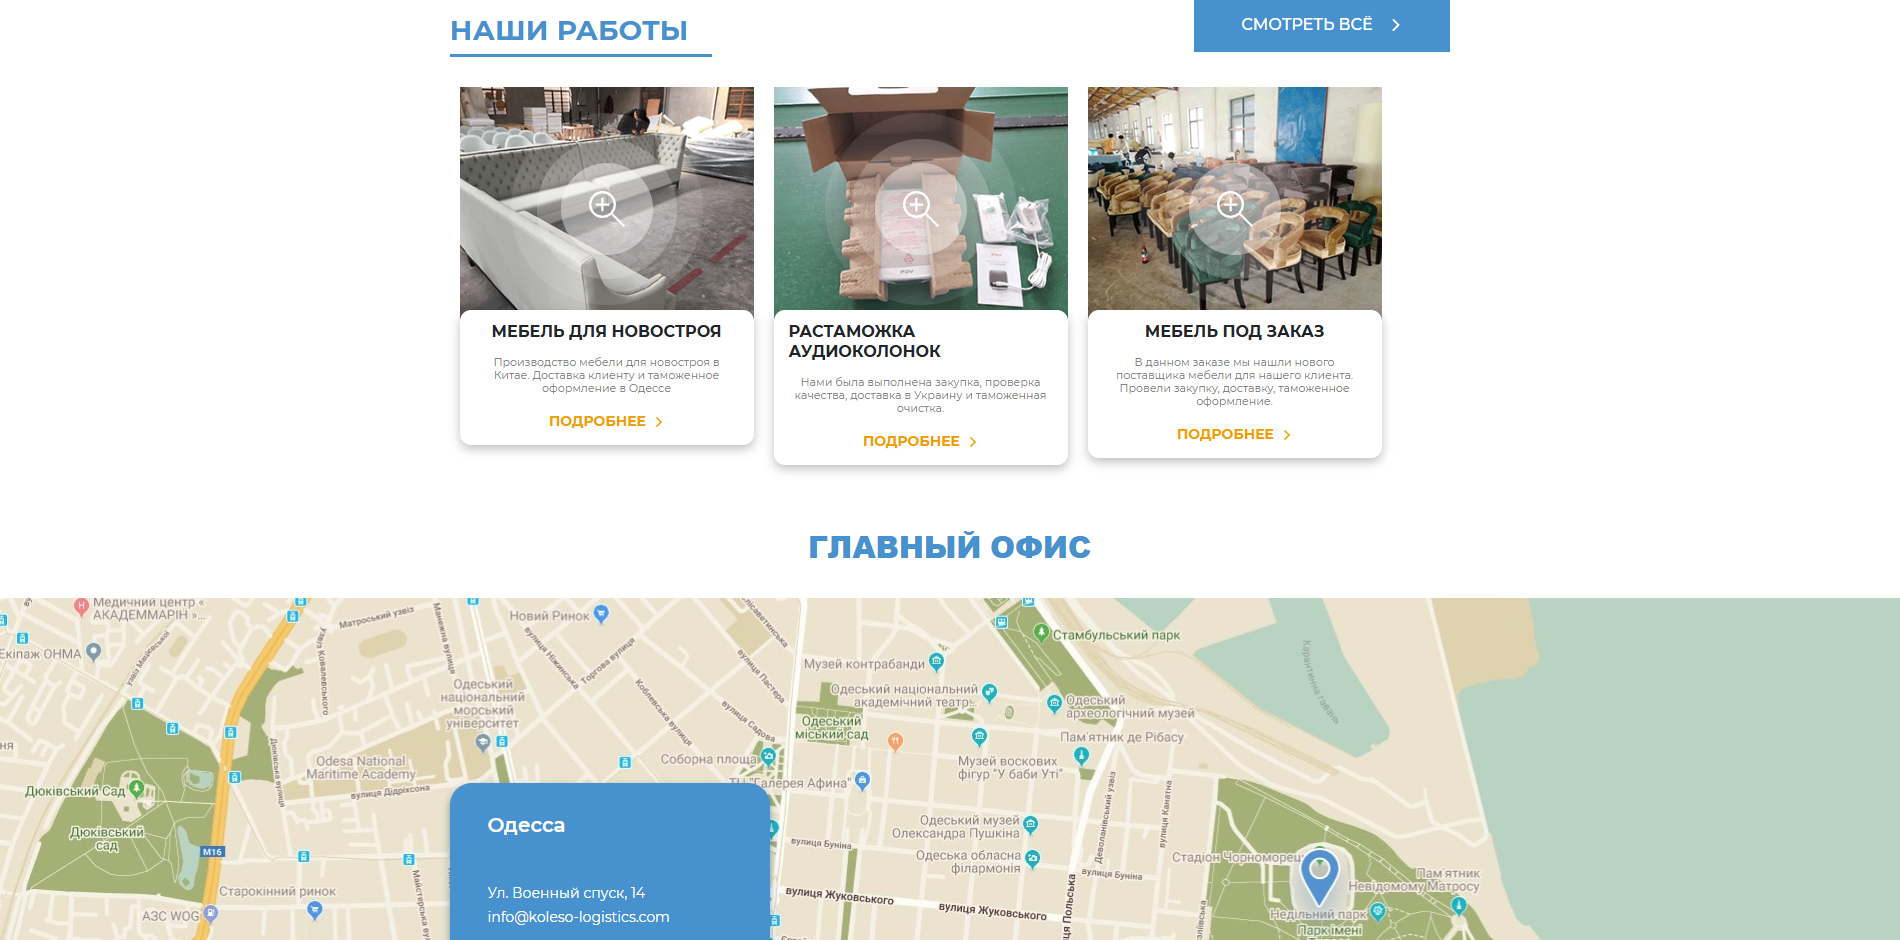Viewport: 1900px width, 940px height.
Task: Click the chevron arrow on СМОТРЕТЬ ВСЁ button
Action: 1397,25
